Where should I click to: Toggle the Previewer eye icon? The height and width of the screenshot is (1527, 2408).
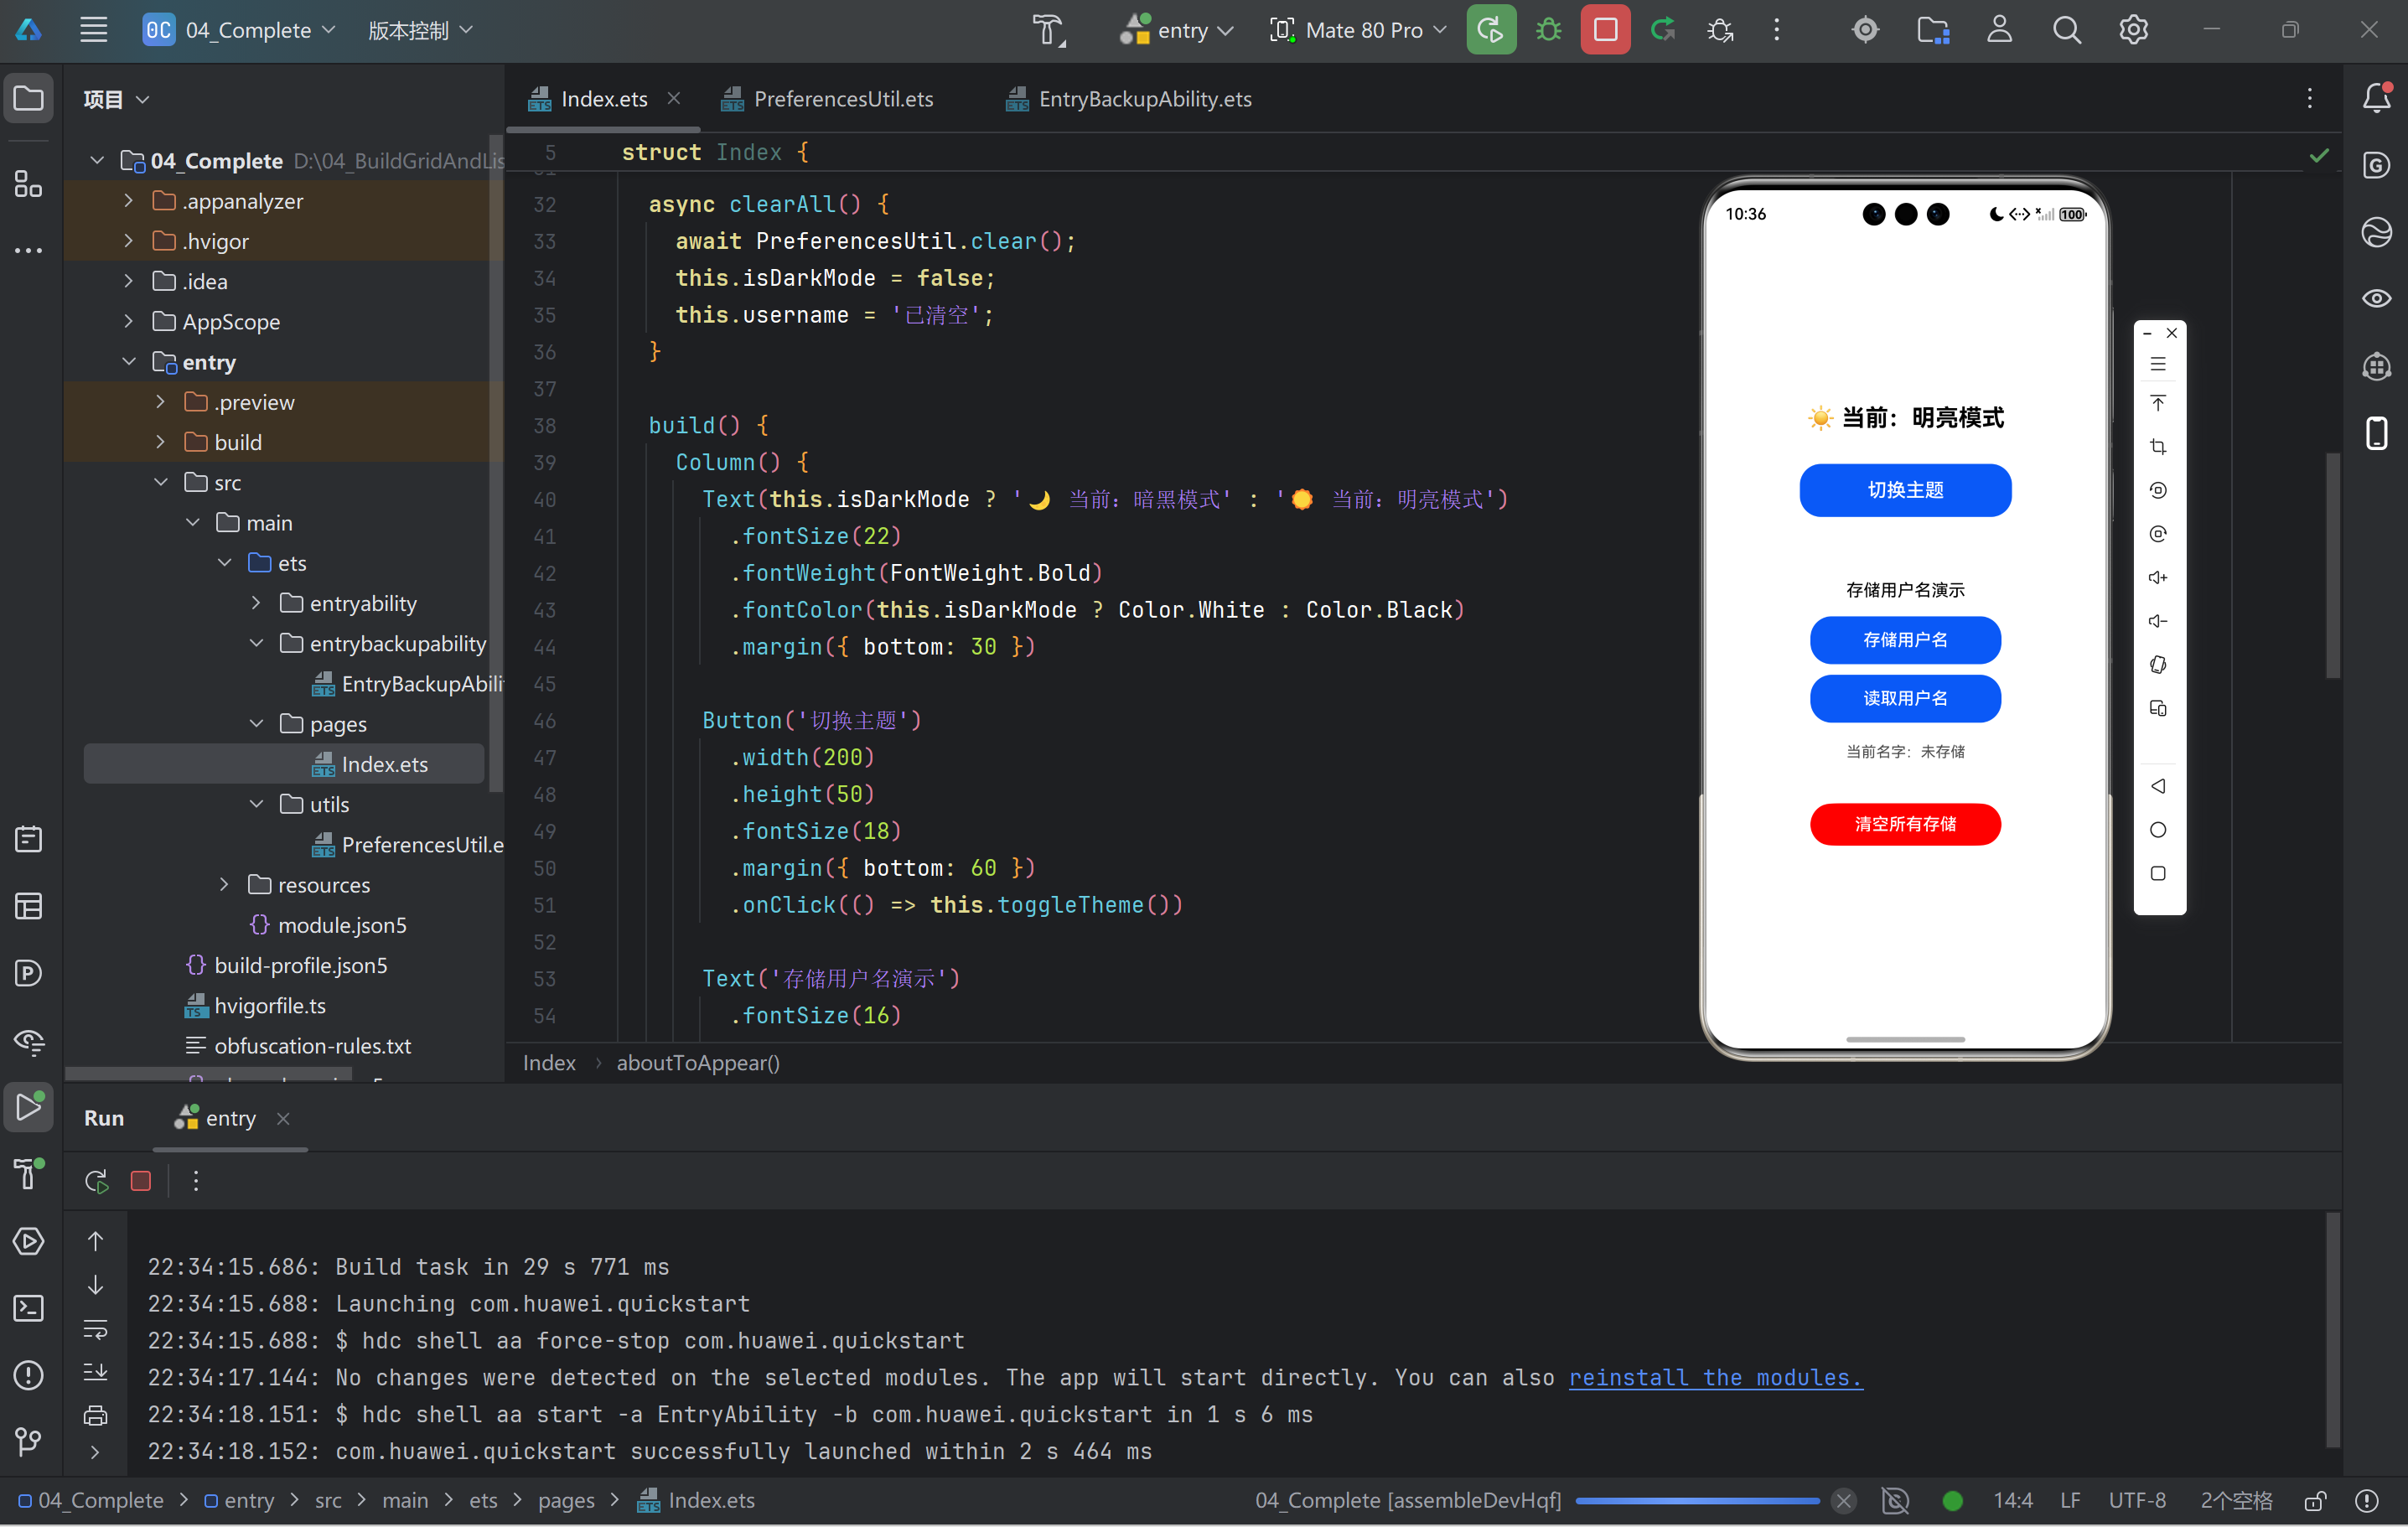(2376, 298)
